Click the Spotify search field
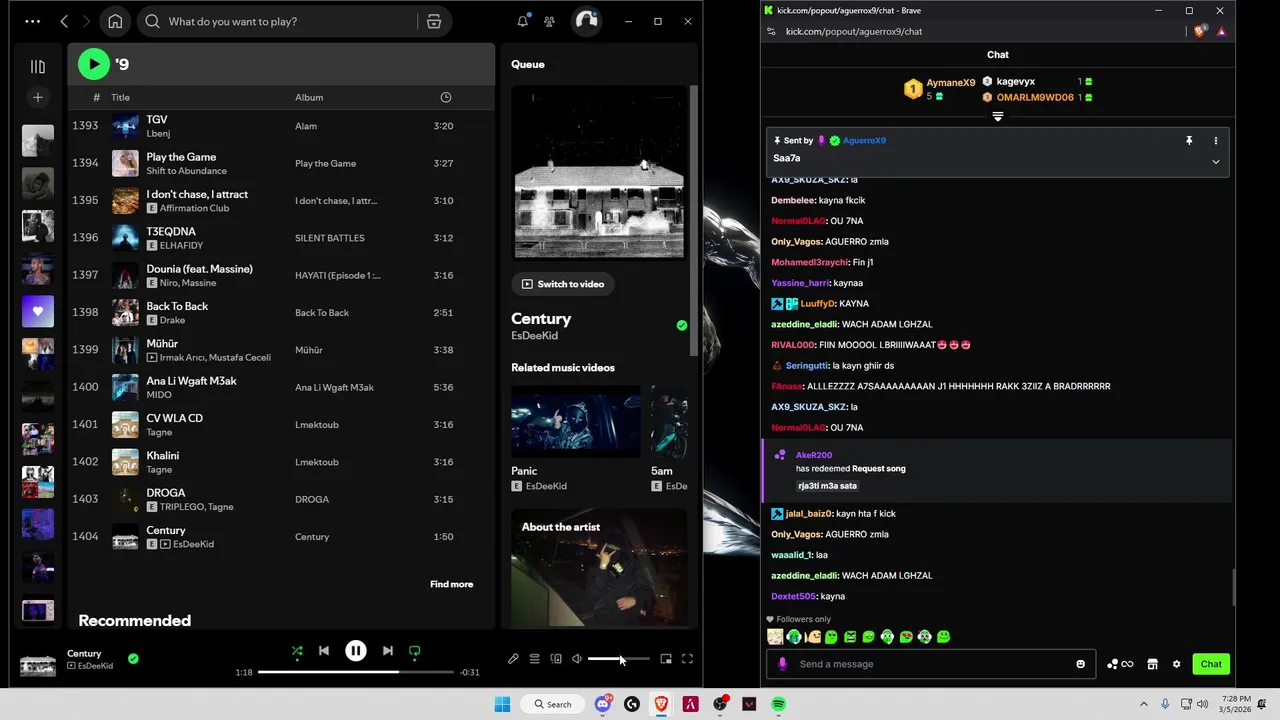 [x=292, y=21]
